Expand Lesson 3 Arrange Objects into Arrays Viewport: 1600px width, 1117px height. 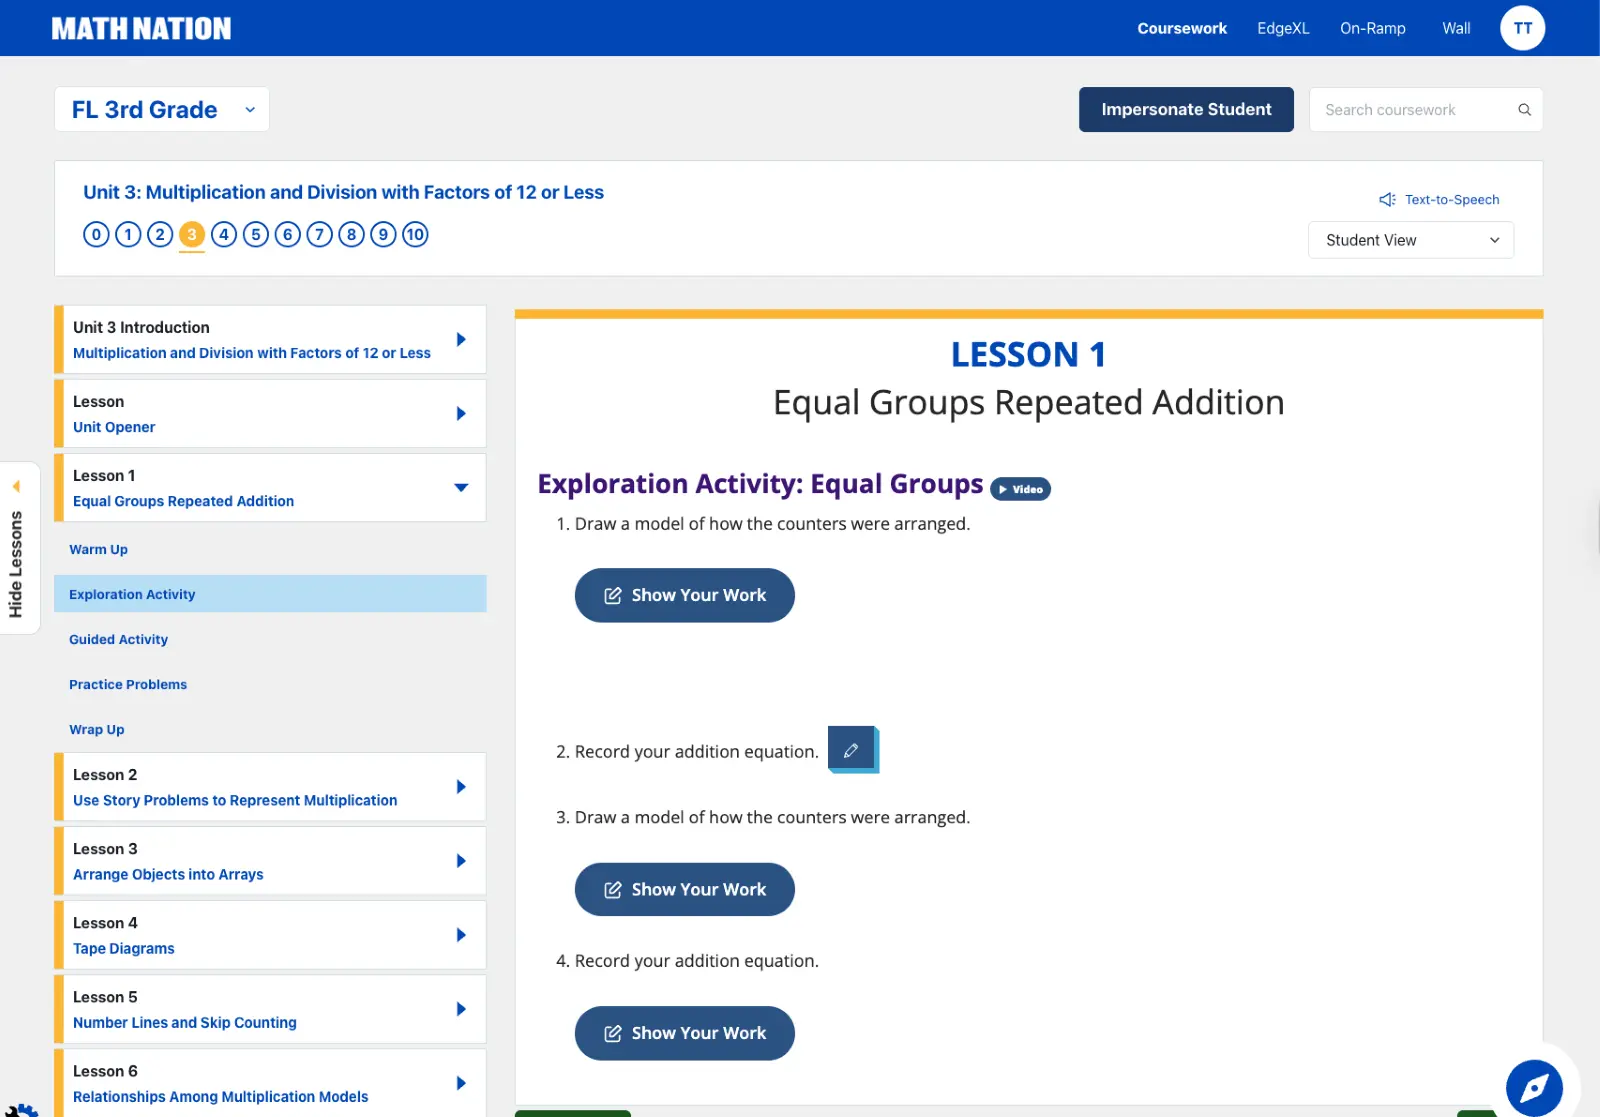point(461,861)
